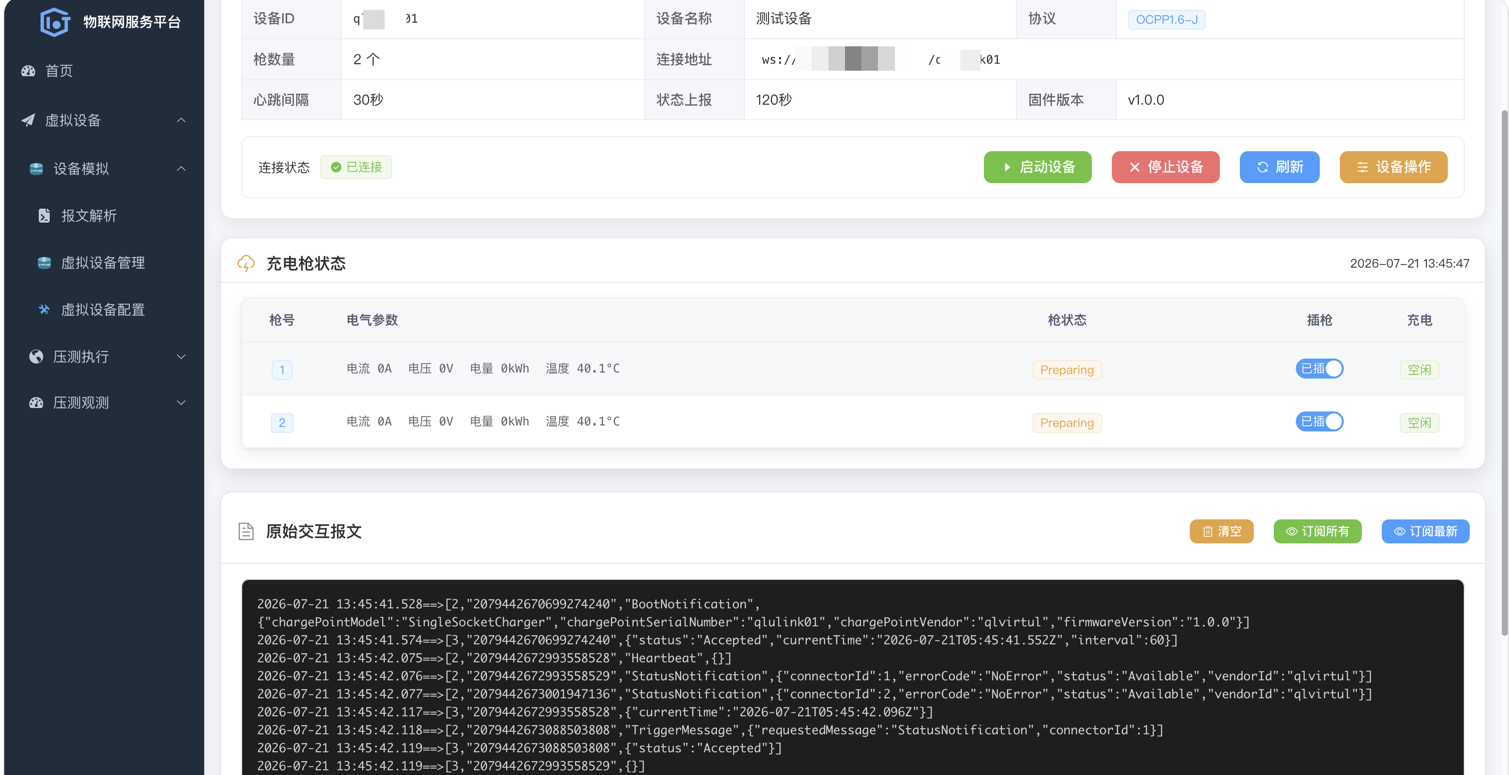The height and width of the screenshot is (775, 1509).
Task: Click the document icon beside 原始交互报文
Action: (246, 532)
